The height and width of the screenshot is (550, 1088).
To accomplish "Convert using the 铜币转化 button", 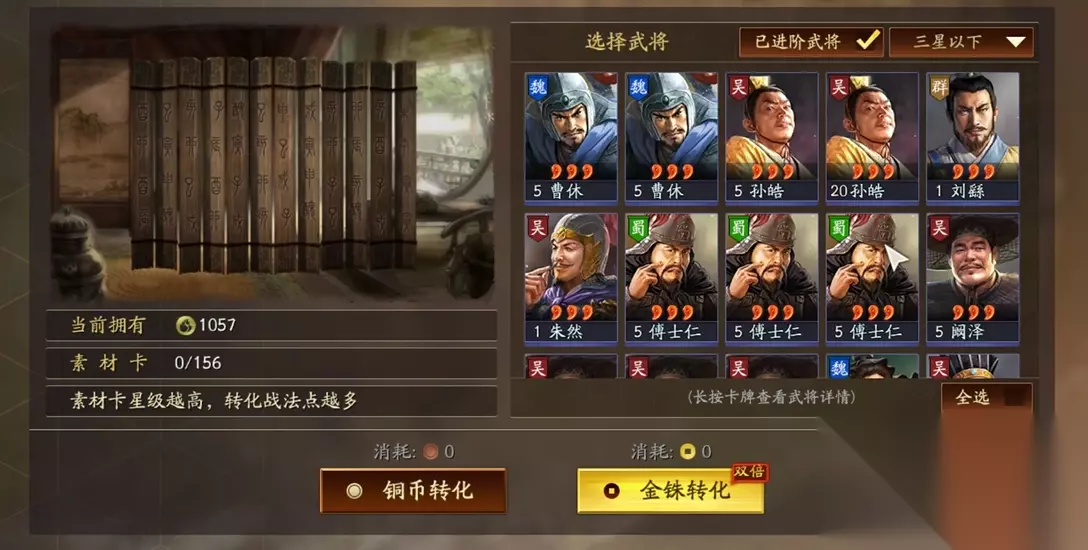I will click(413, 491).
